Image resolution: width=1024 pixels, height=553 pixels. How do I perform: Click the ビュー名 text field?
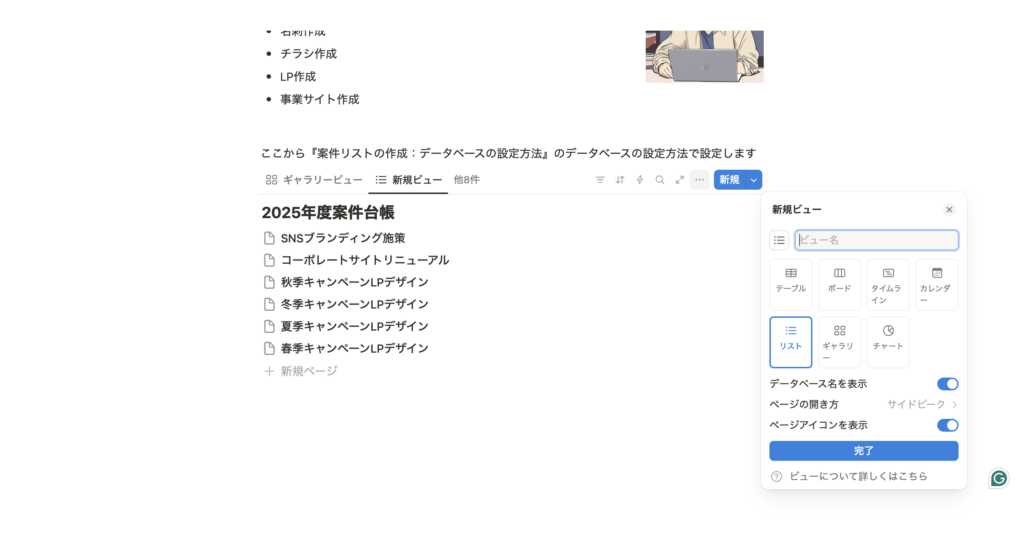(876, 240)
